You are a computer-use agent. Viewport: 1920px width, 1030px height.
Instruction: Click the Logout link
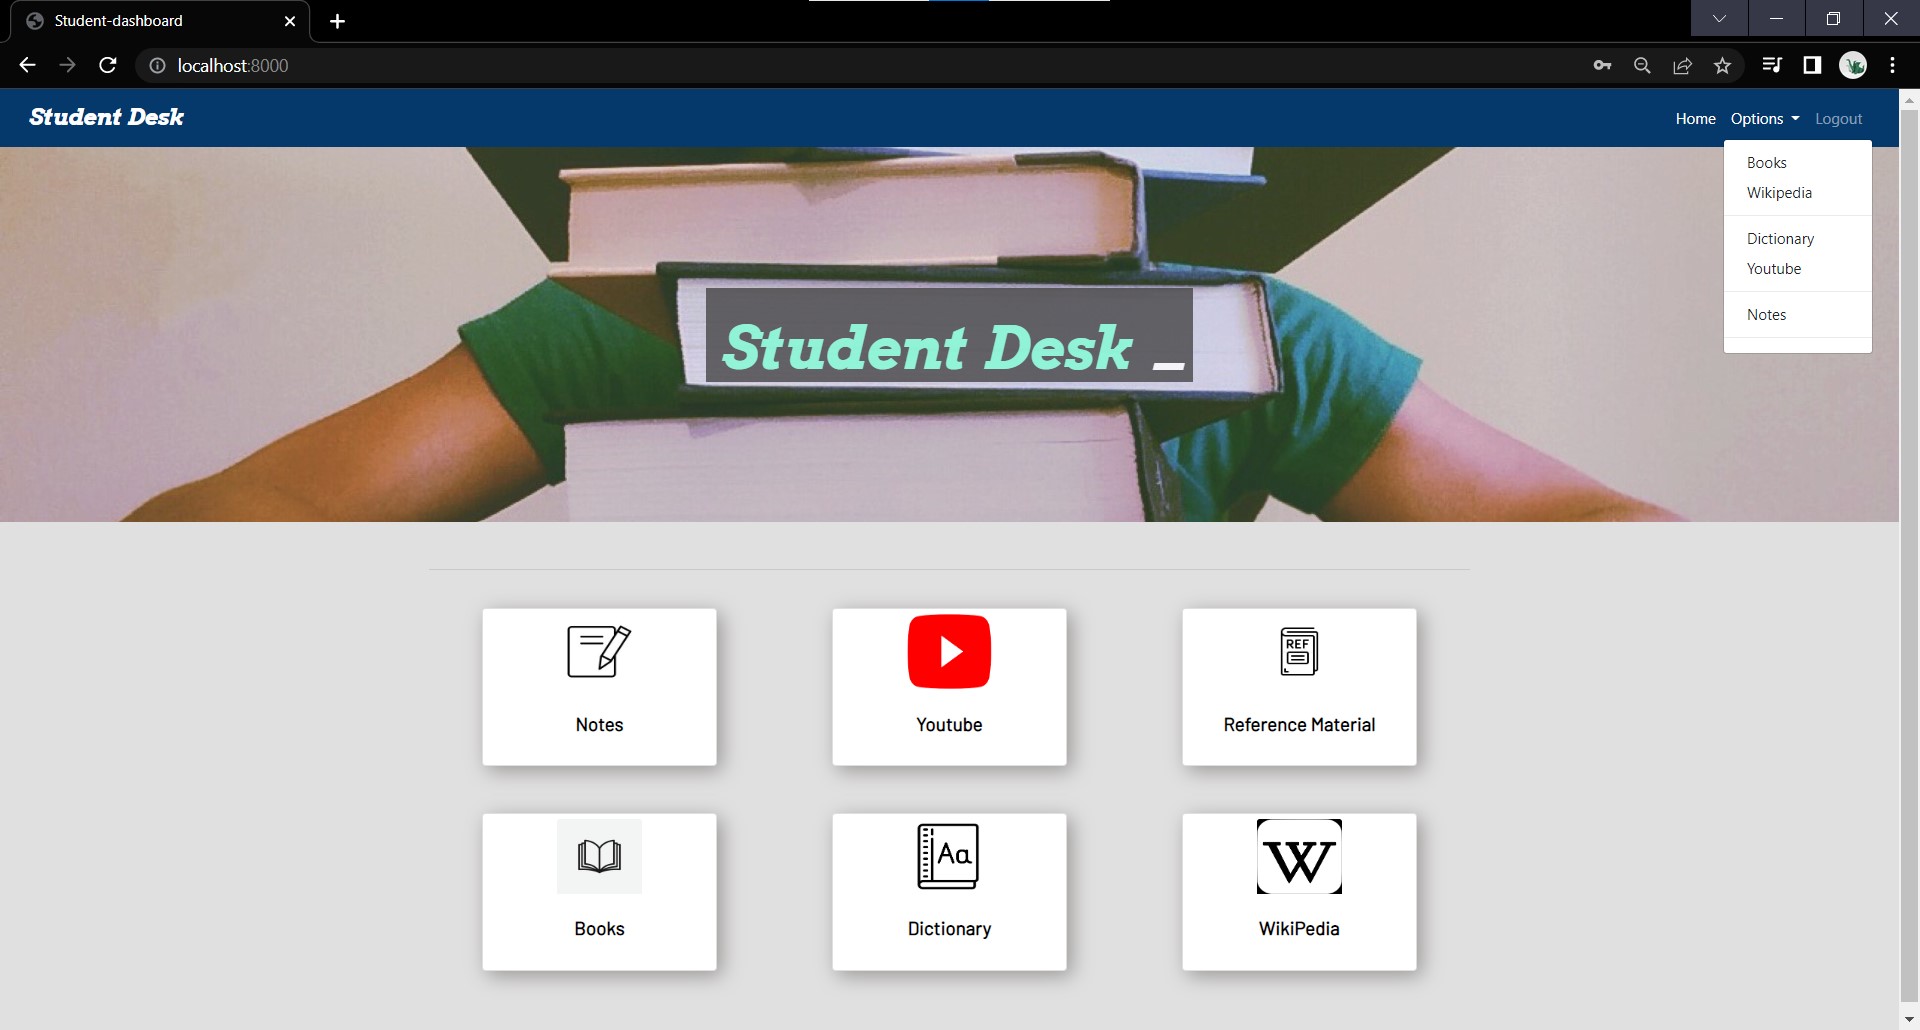pos(1838,118)
